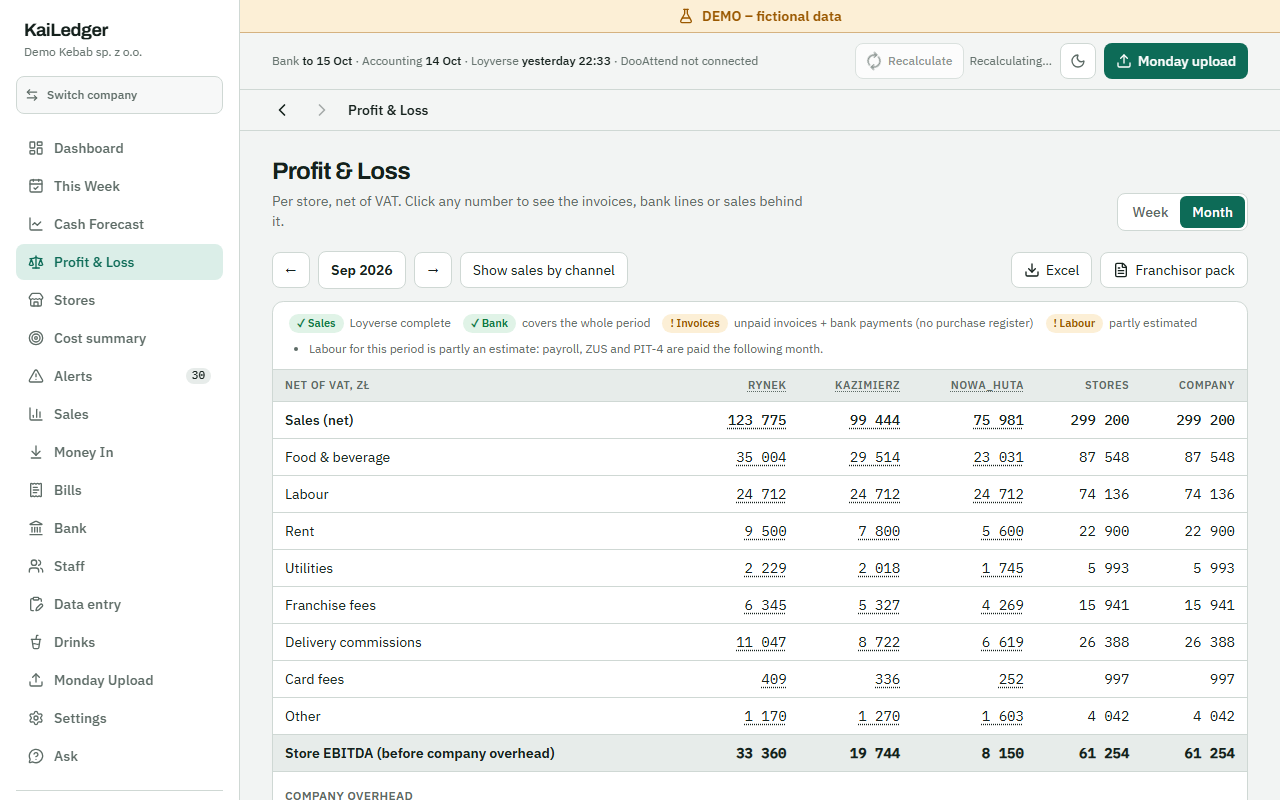Image resolution: width=1280 pixels, height=800 pixels.
Task: Click the Bank building icon
Action: pos(36,528)
